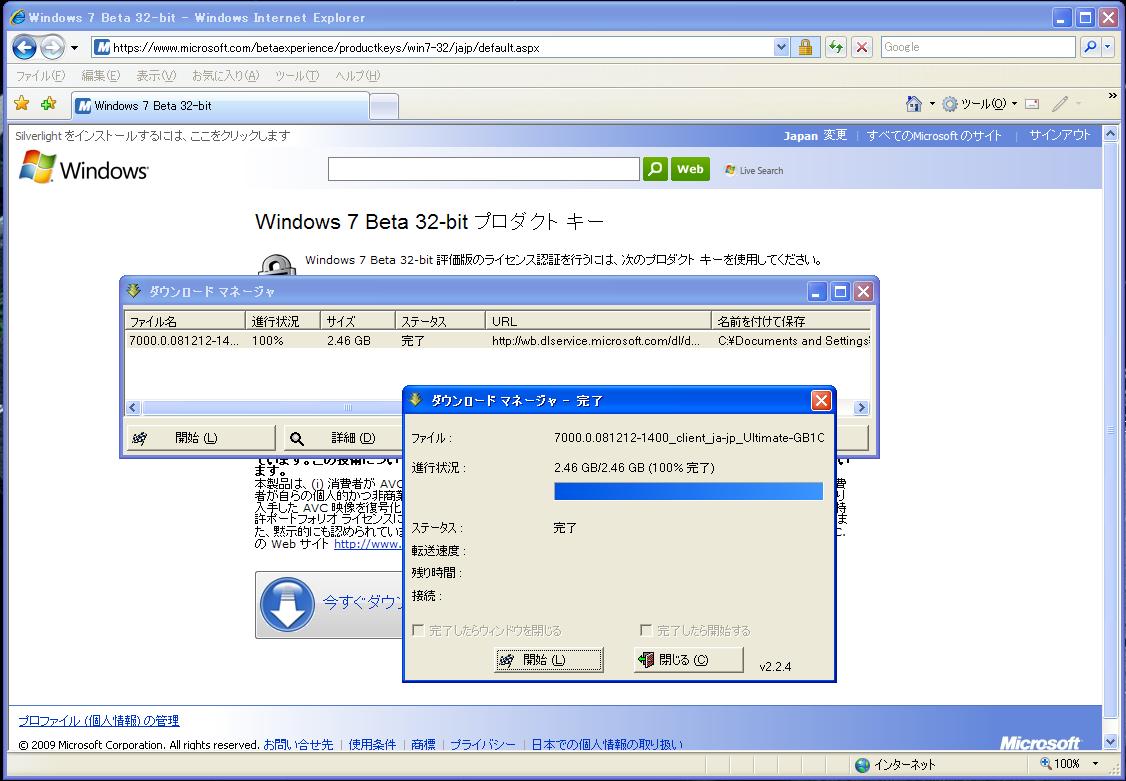
Task: Open the ツール(T) menu in menu bar
Action: 297,75
